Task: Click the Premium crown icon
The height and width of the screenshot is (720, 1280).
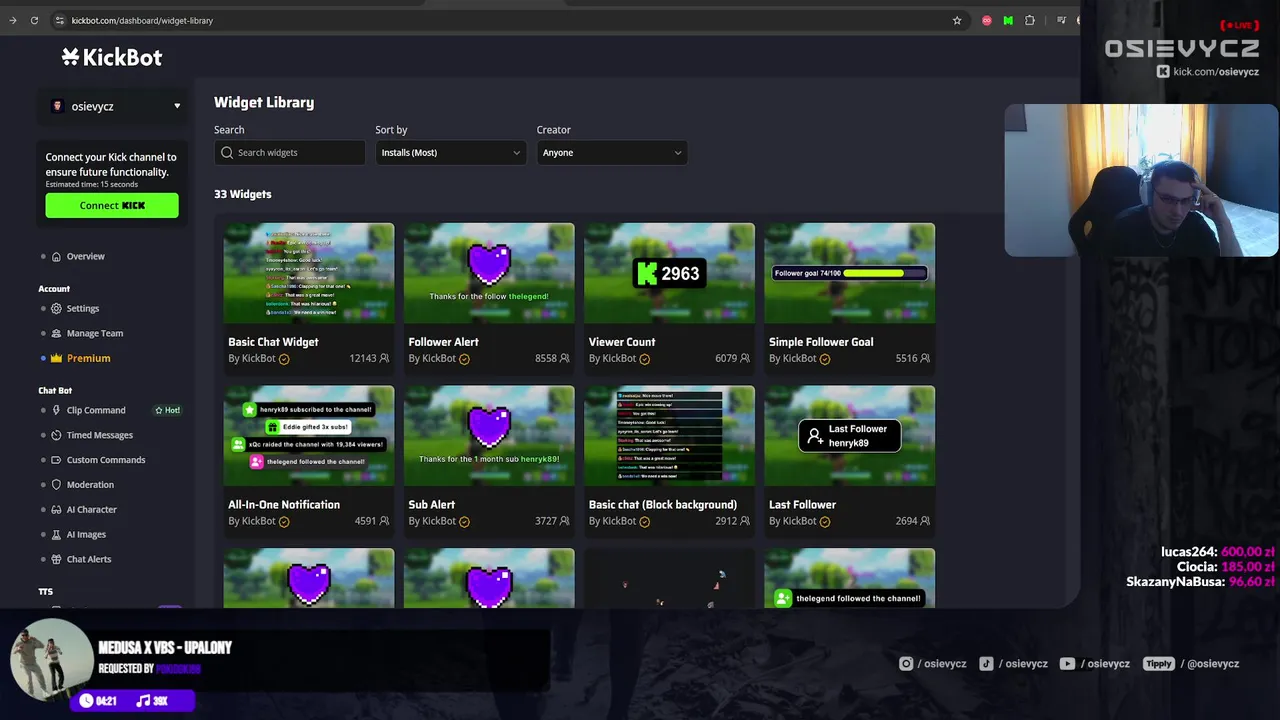Action: [57, 358]
